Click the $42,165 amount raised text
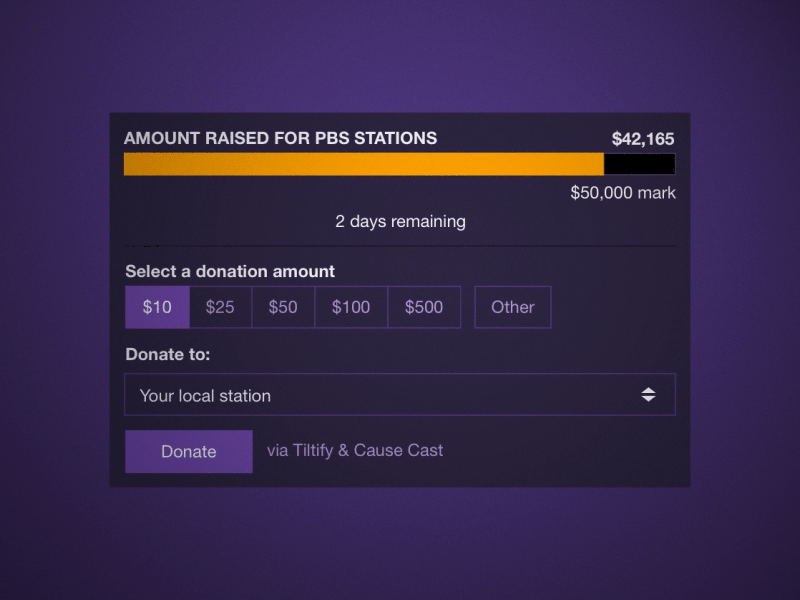 point(644,138)
